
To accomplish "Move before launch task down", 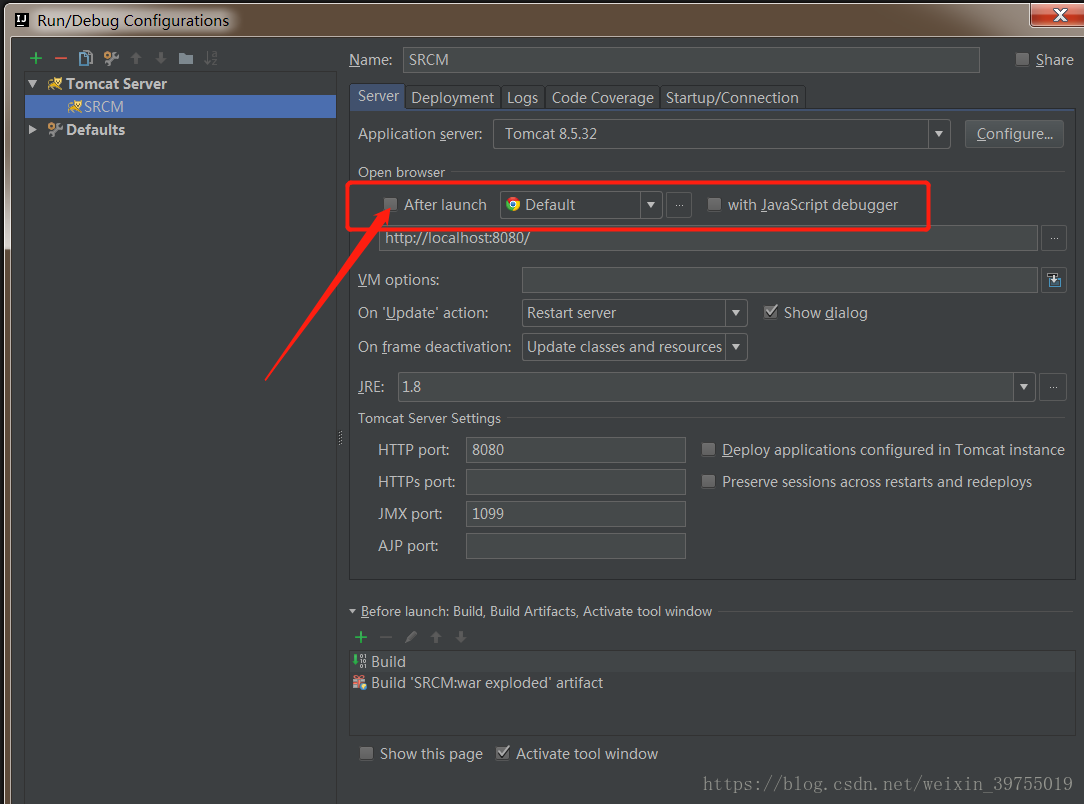I will [460, 637].
